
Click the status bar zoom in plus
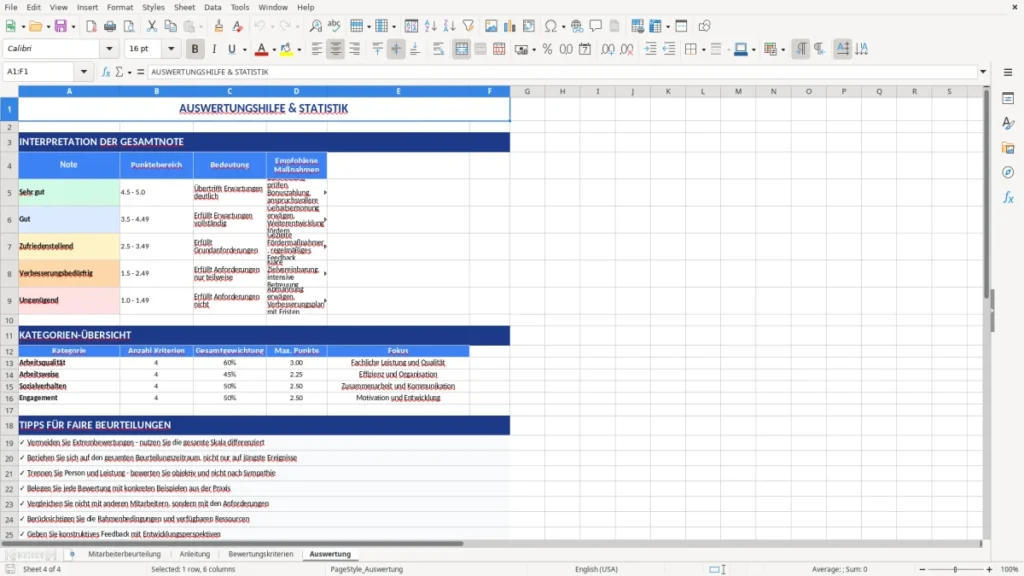989,569
